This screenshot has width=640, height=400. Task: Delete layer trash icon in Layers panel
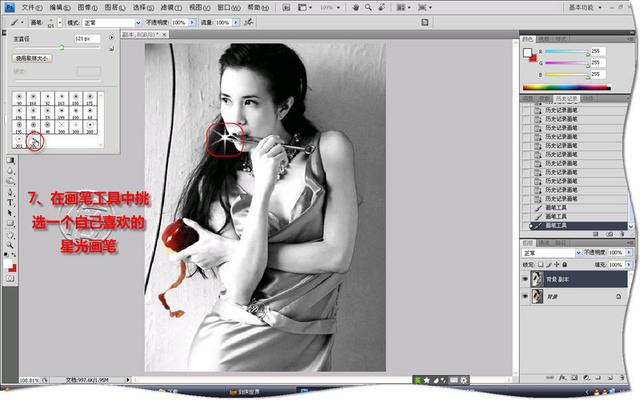tap(622, 378)
